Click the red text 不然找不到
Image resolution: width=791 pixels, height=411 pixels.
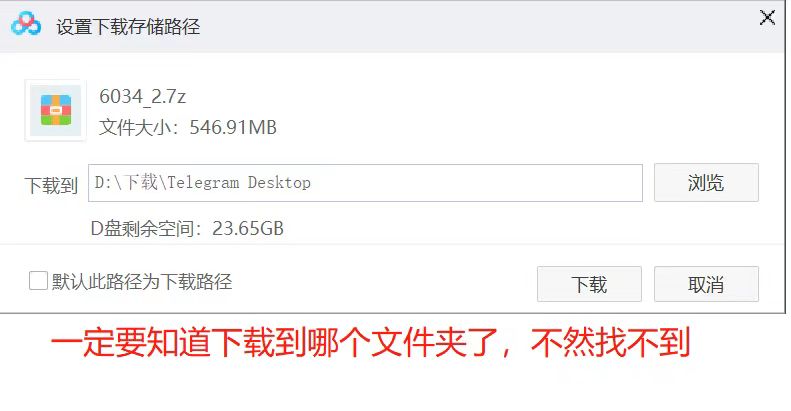click(610, 343)
